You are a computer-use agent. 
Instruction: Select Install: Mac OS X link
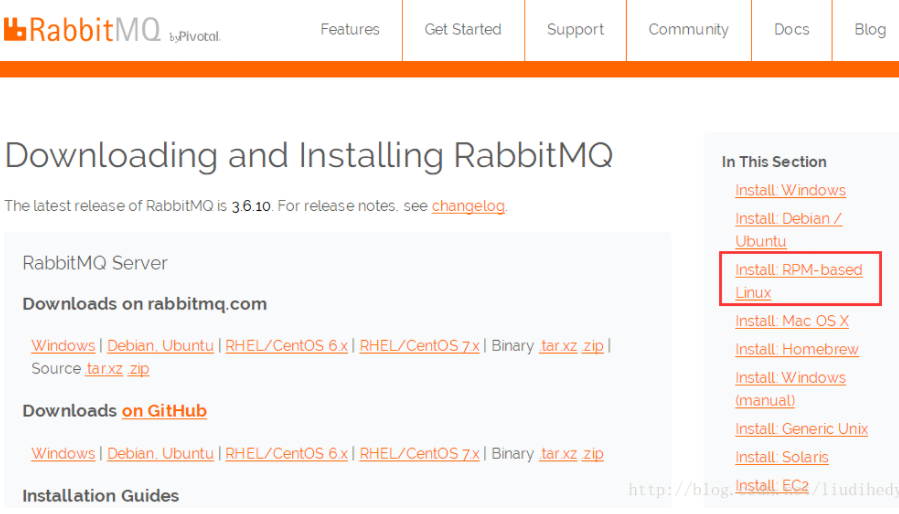point(792,321)
